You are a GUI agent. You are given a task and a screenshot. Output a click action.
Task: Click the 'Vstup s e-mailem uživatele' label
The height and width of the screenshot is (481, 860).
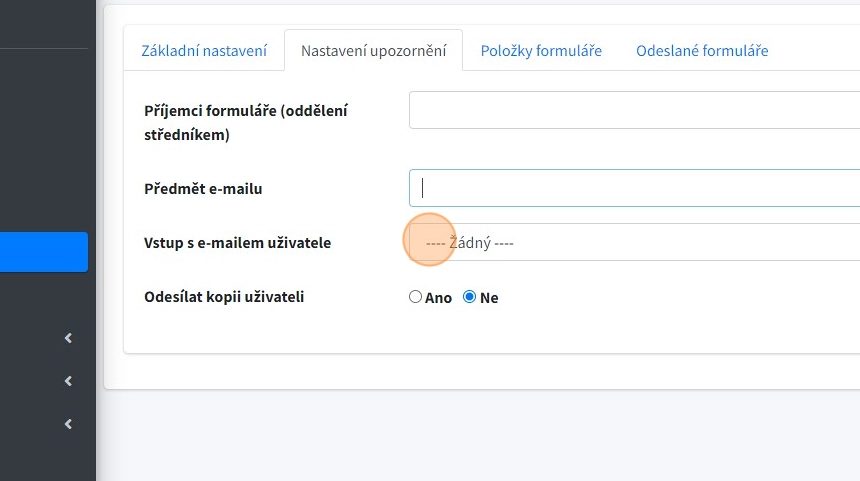238,242
